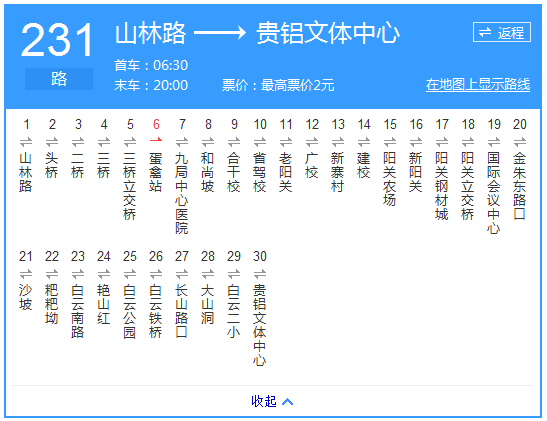This screenshot has height=421, width=547.
Task: Click the transfer arrows icon above 长山路口
Action: 182,274
